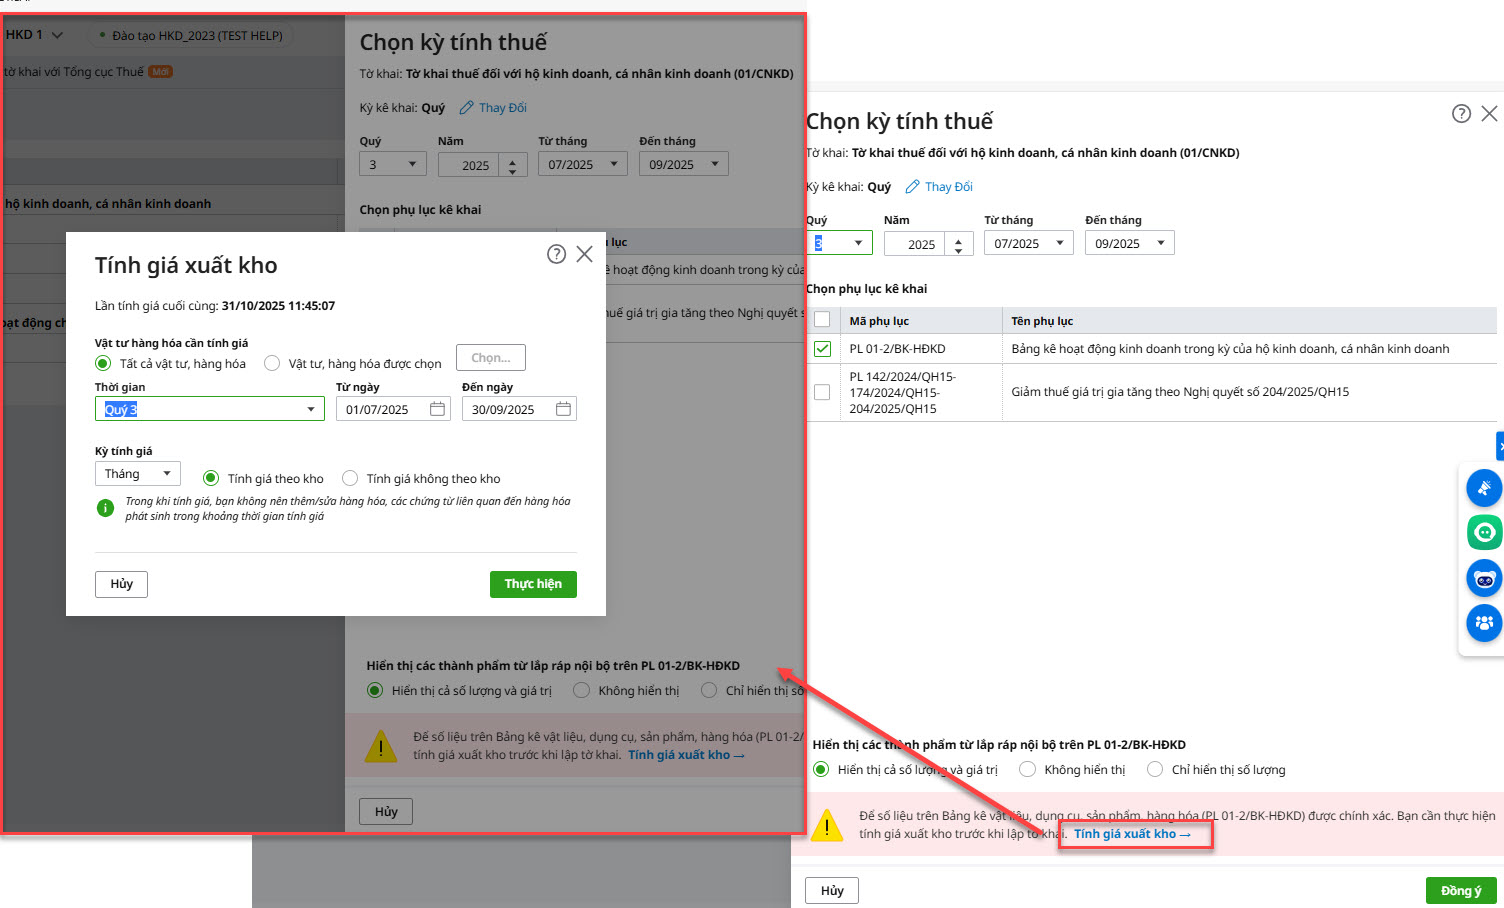
Task: Open the Từ ngày calendar picker icon
Action: [x=437, y=409]
